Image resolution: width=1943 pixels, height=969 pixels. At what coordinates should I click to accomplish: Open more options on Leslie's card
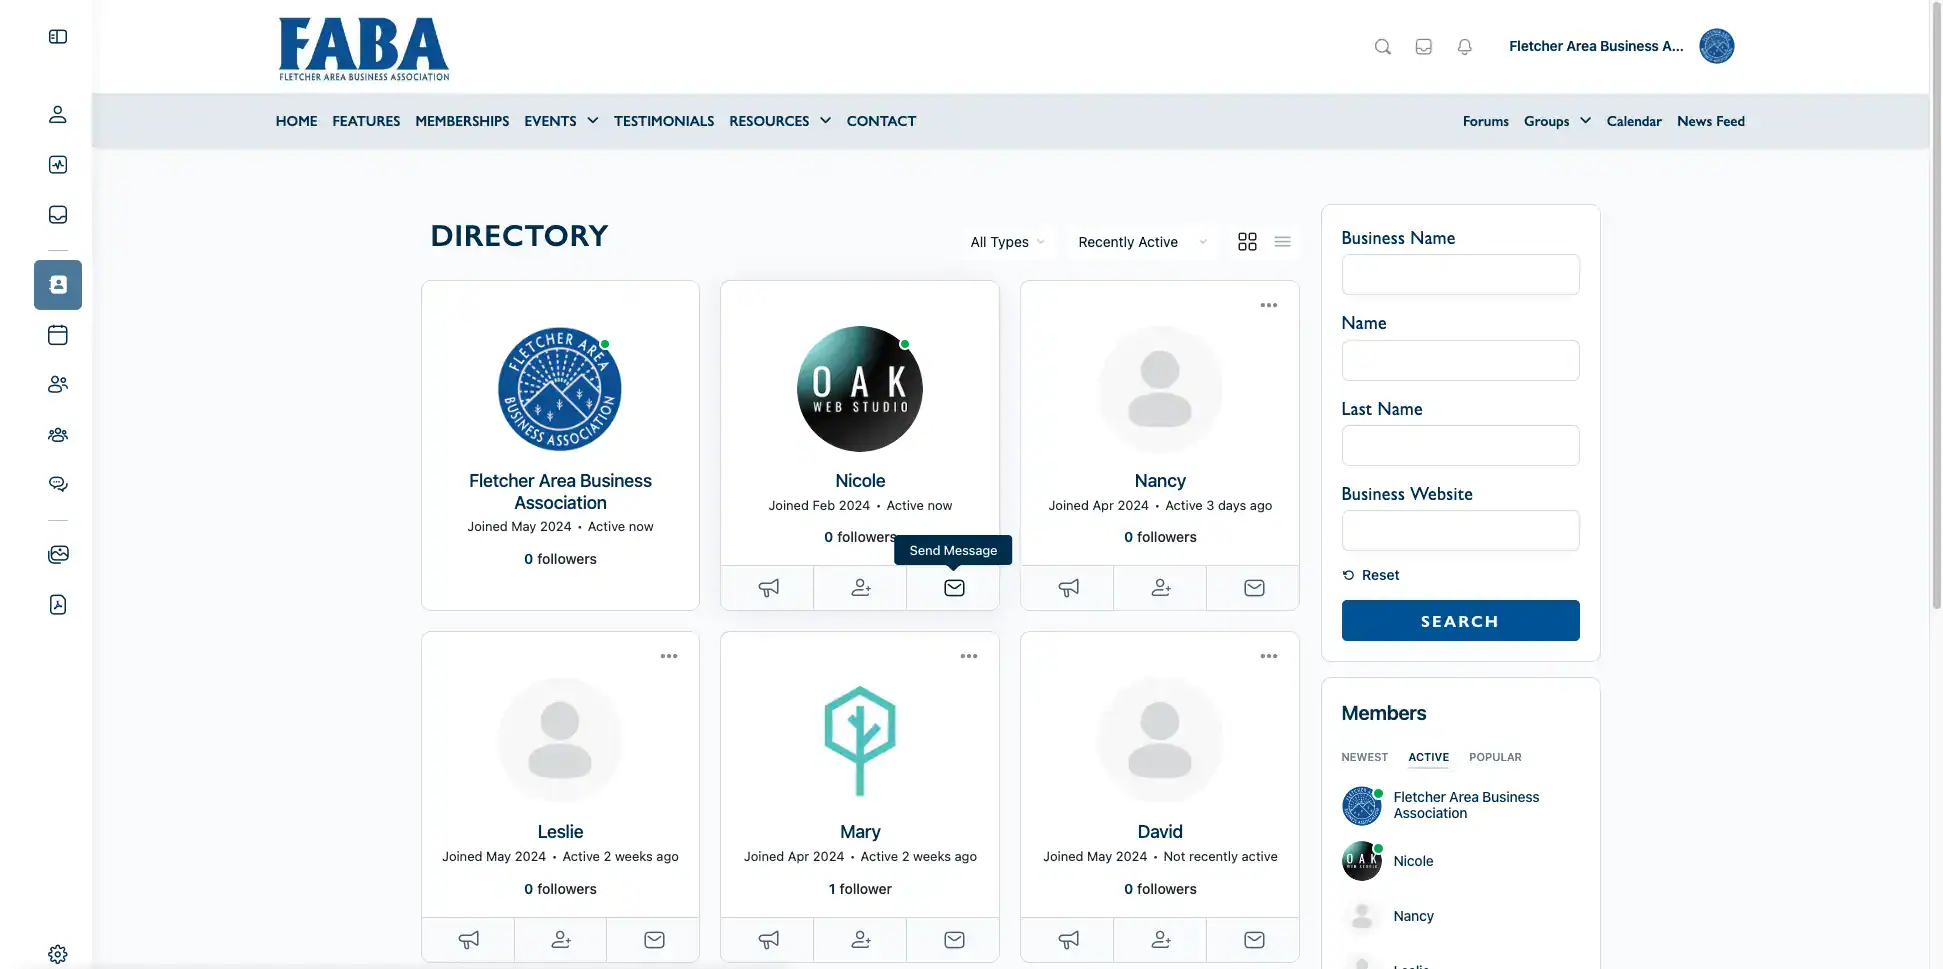[x=669, y=656]
